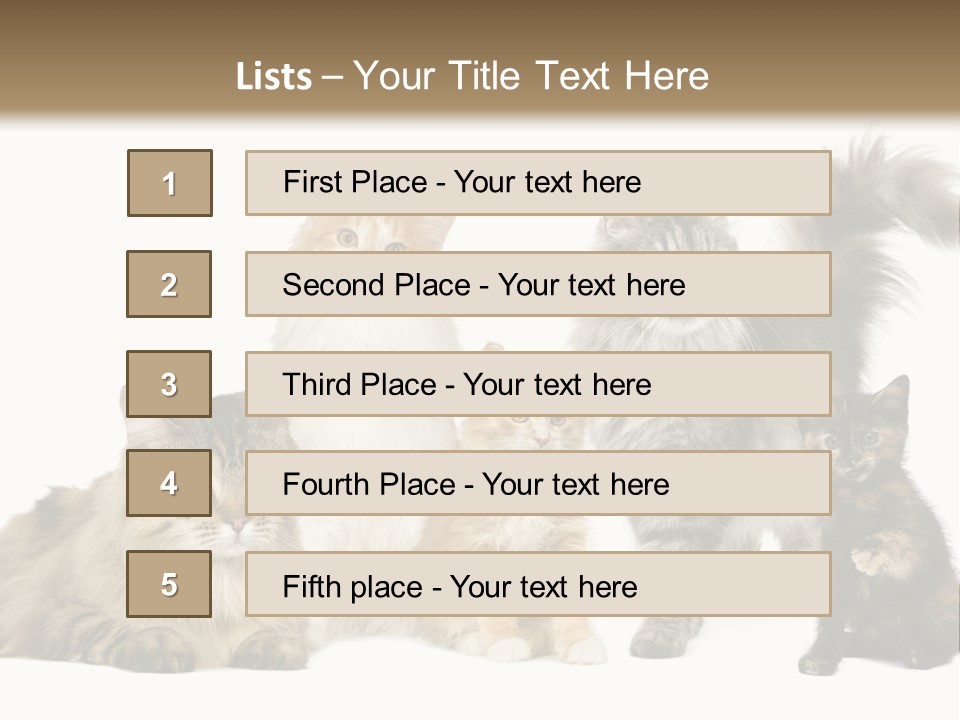This screenshot has width=960, height=720.
Task: Click the number 5 box
Action: pyautogui.click(x=169, y=584)
